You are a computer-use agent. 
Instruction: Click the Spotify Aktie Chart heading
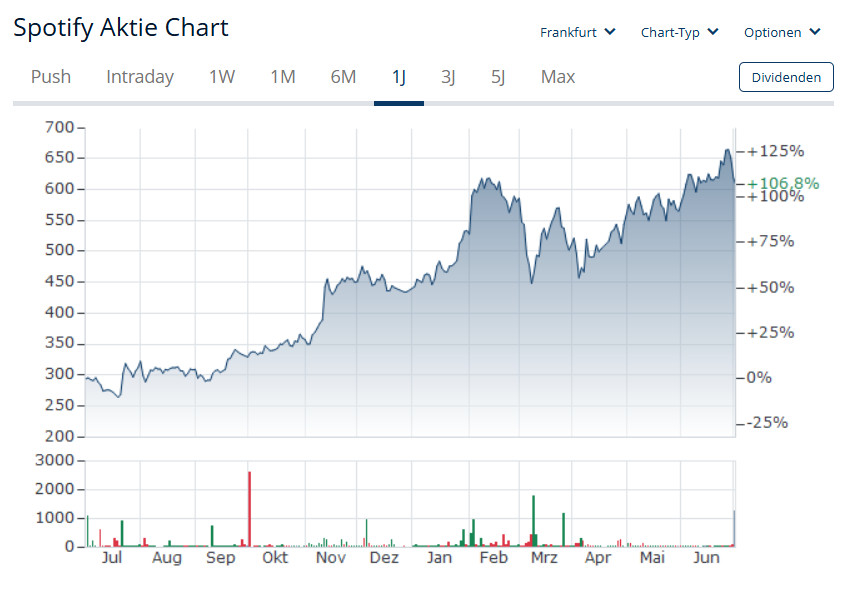pyautogui.click(x=121, y=27)
